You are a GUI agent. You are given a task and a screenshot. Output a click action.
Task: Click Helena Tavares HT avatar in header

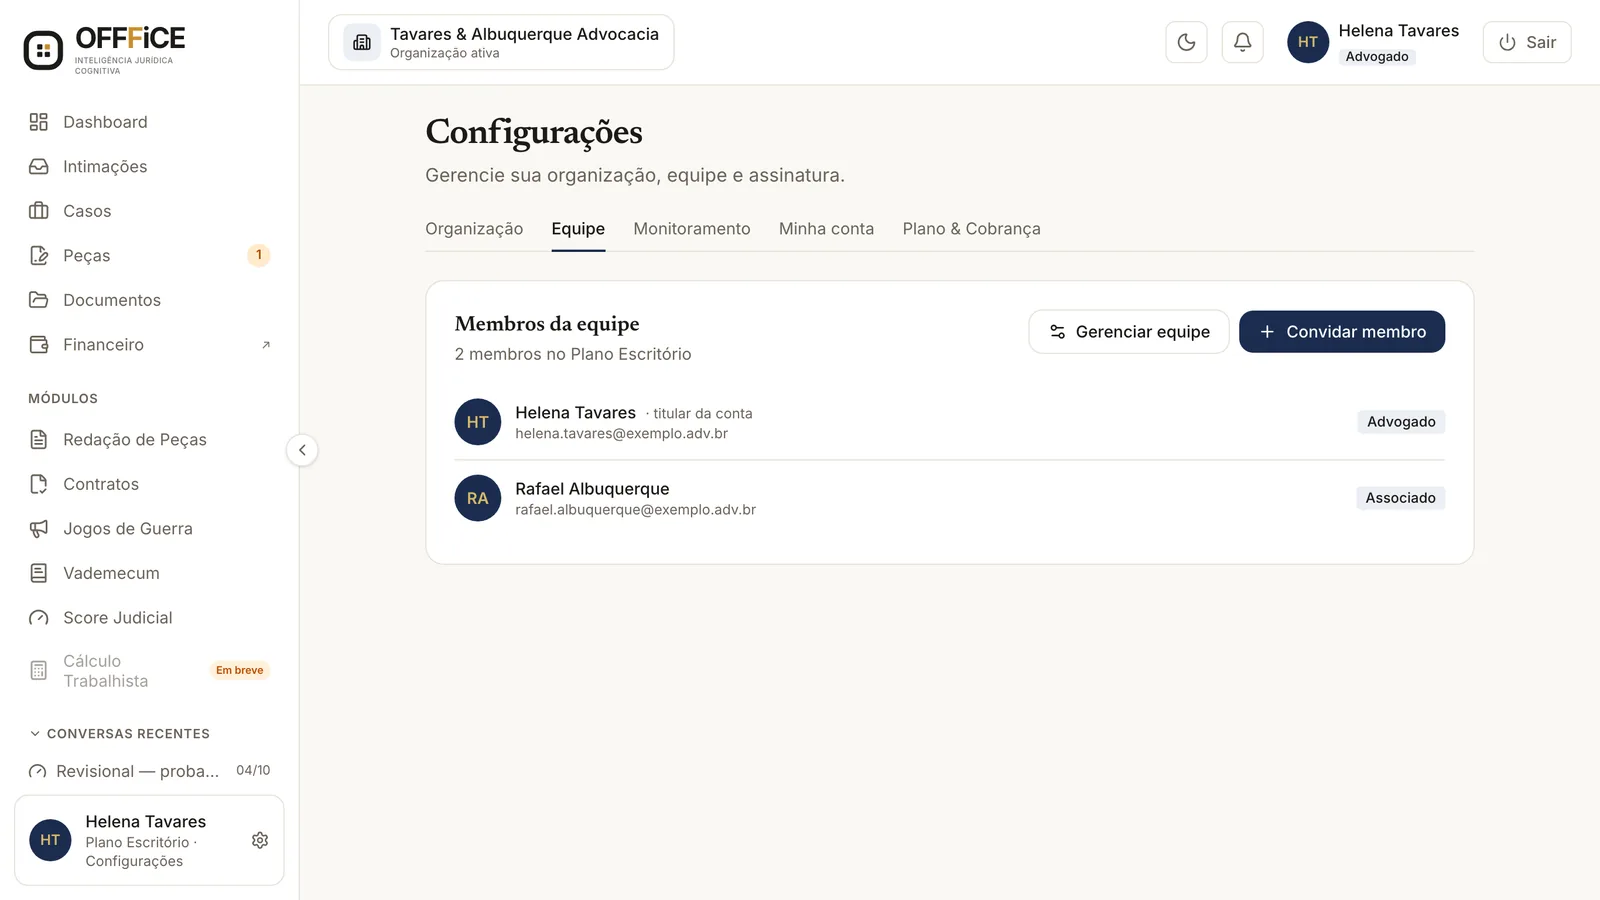(x=1308, y=42)
